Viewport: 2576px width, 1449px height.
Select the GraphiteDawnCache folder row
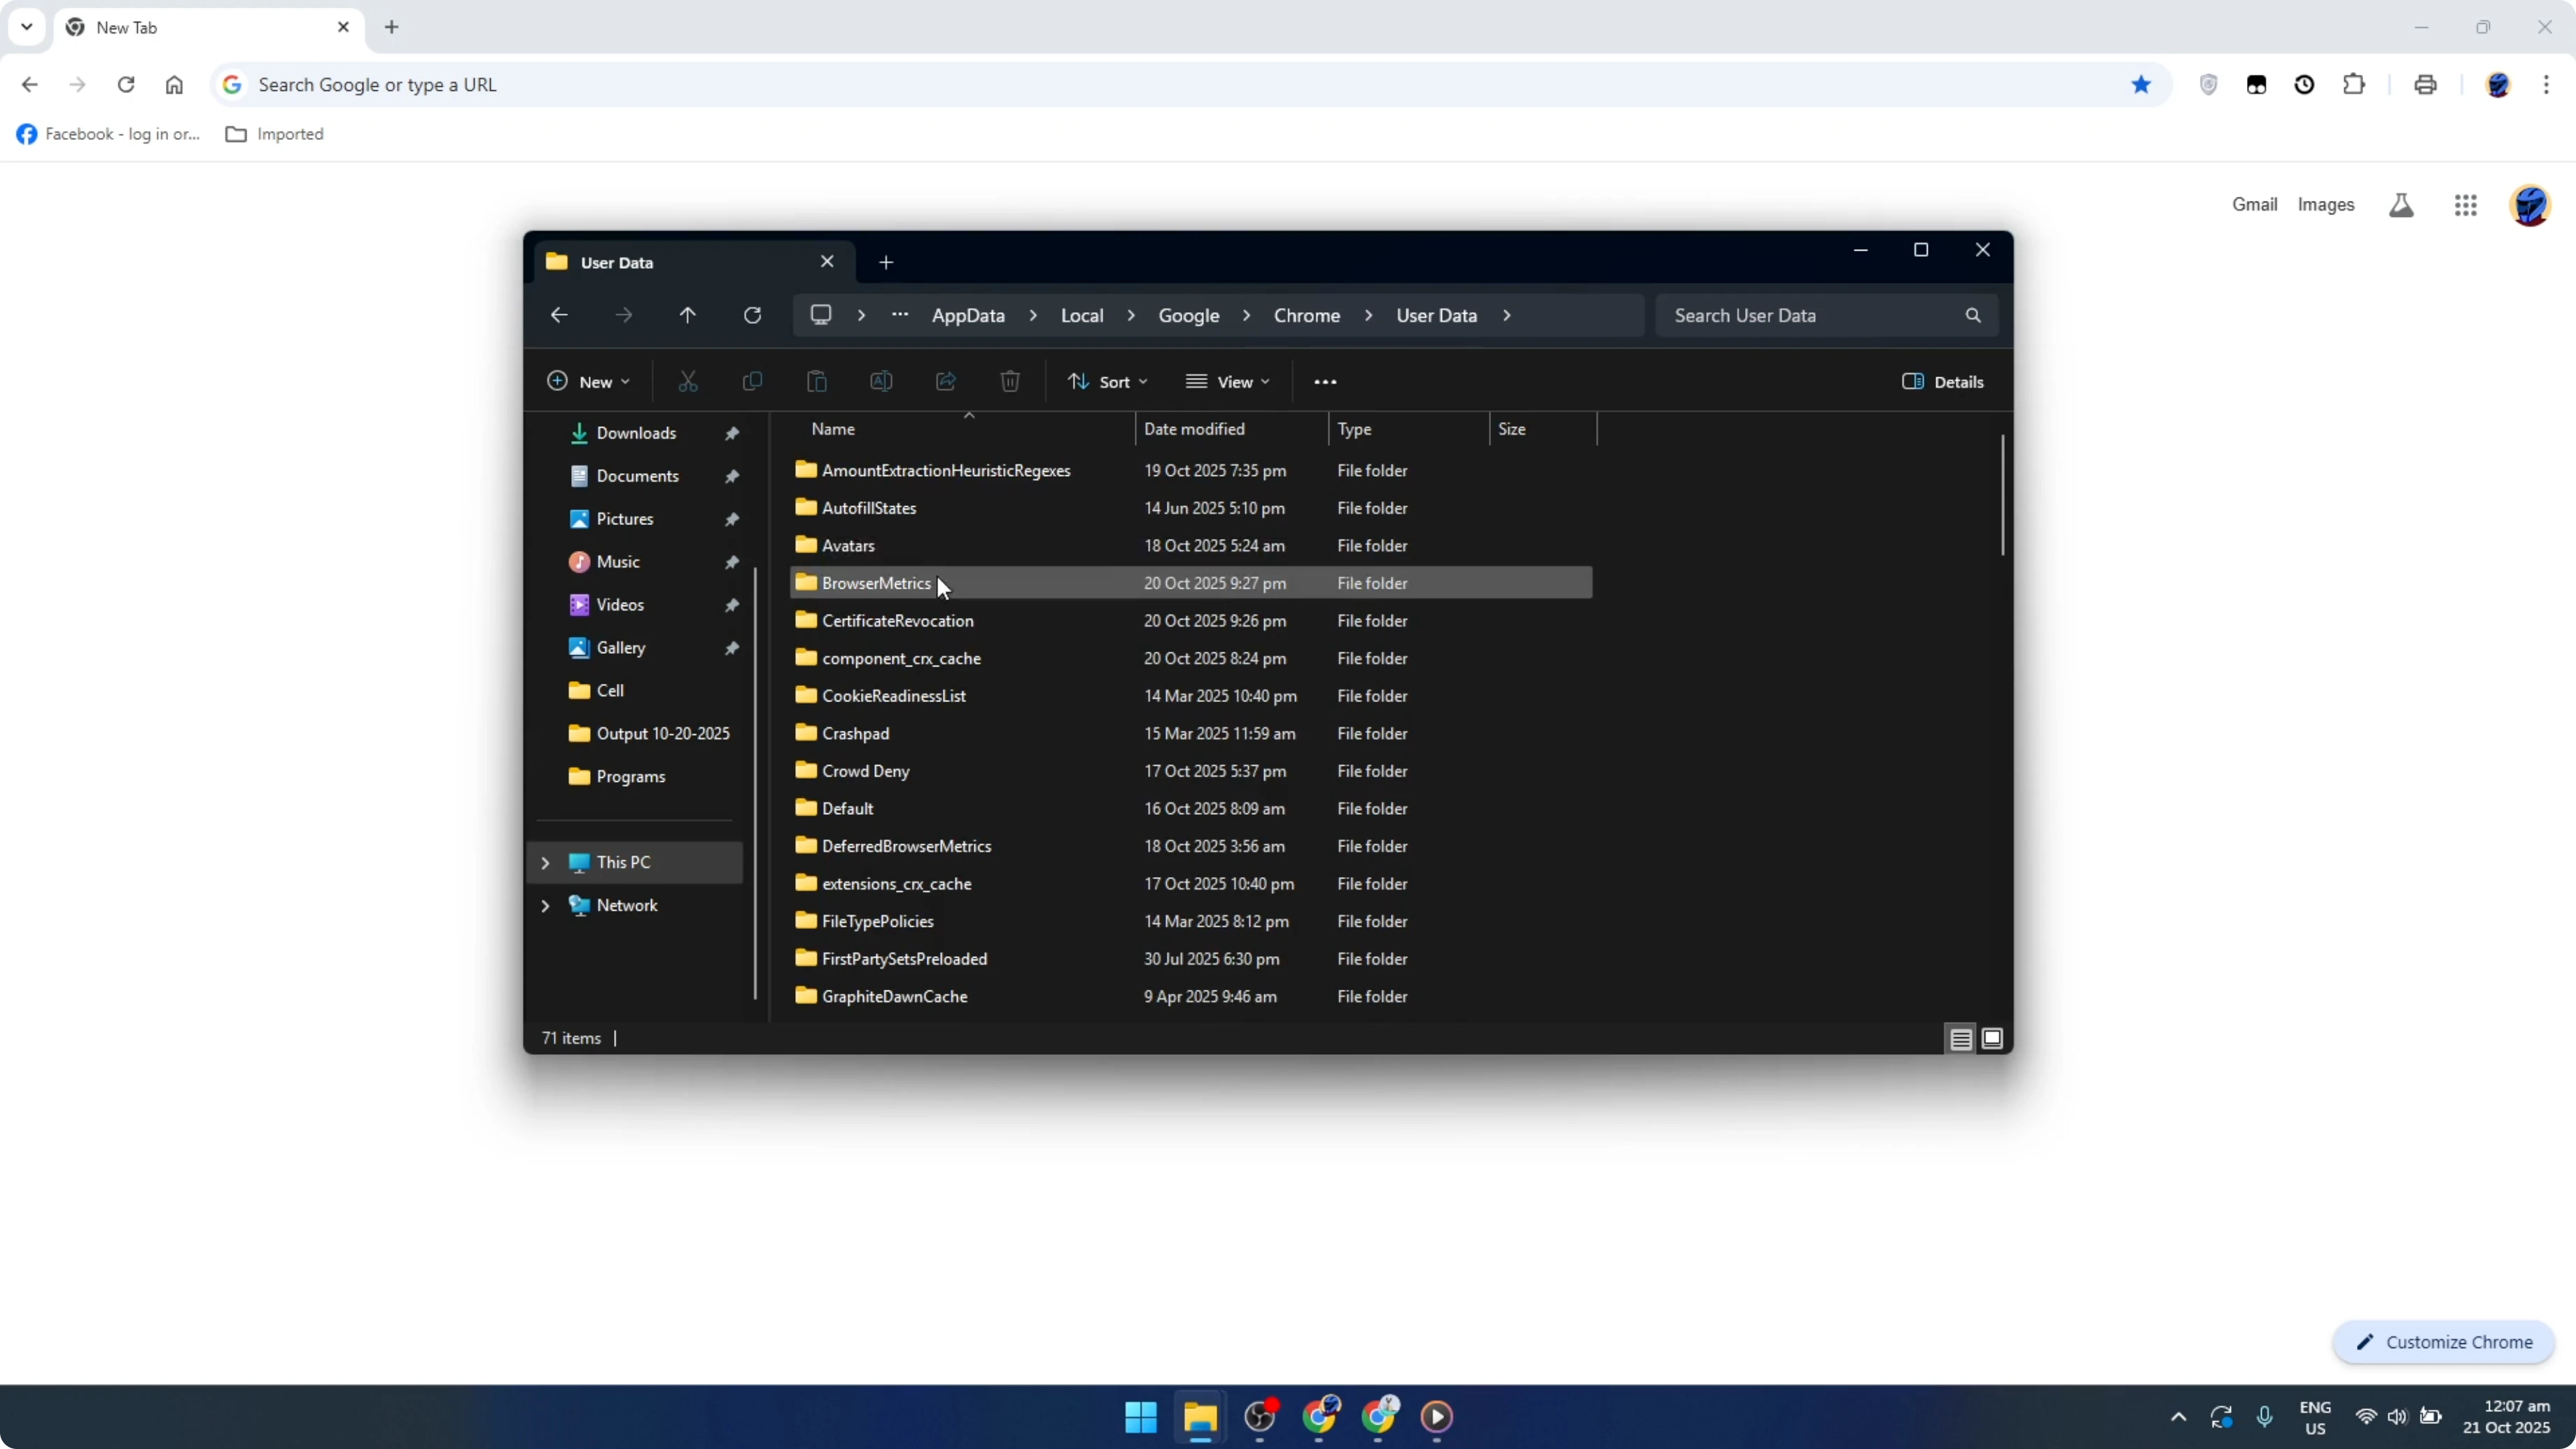(1191, 997)
